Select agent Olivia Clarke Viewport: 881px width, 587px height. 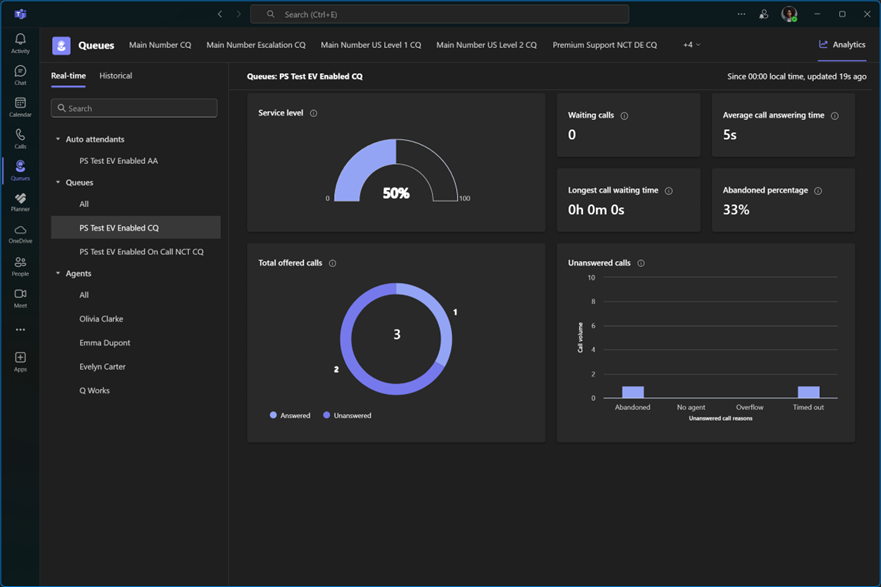click(101, 319)
